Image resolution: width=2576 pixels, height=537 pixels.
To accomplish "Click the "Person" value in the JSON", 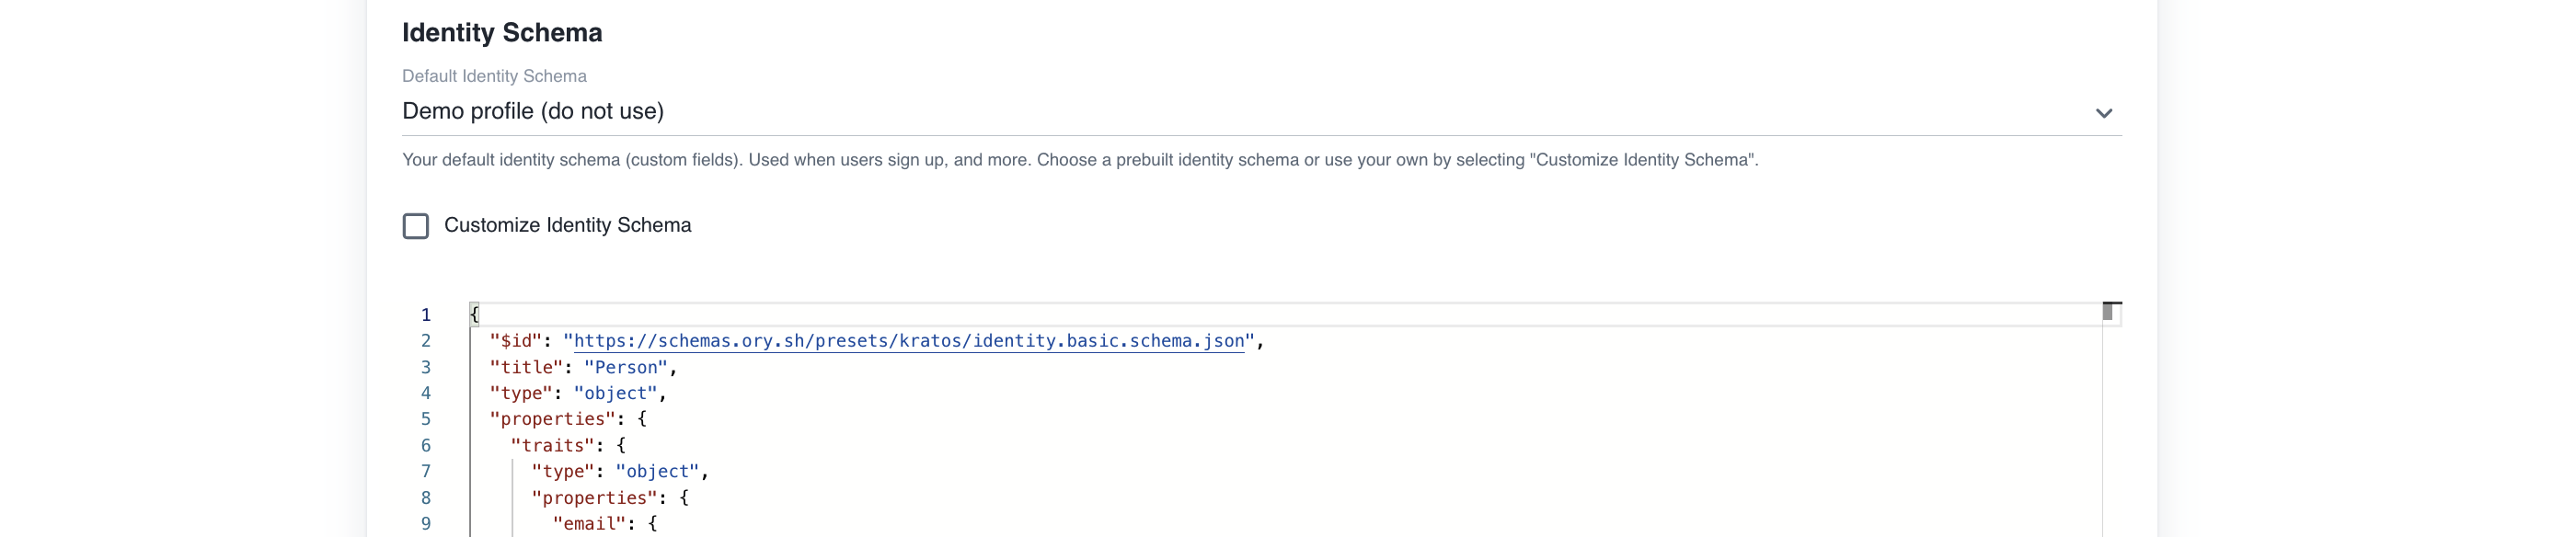I will (626, 368).
